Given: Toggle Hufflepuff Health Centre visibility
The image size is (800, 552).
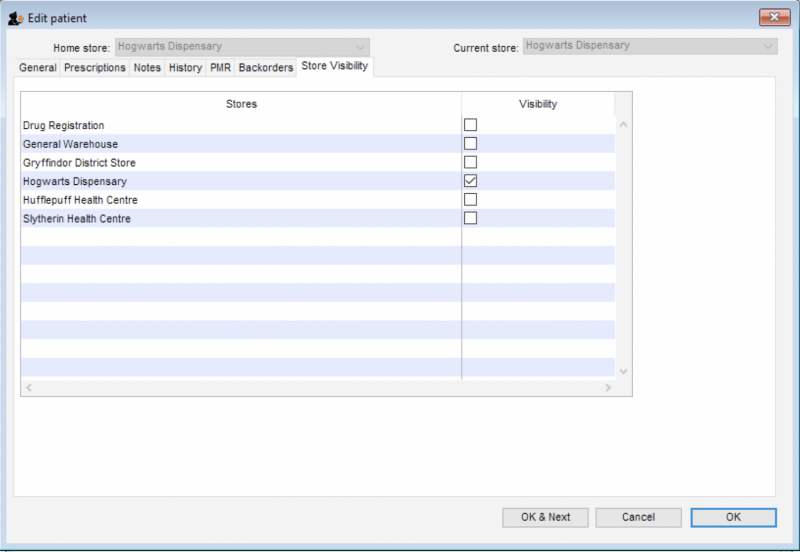Looking at the screenshot, I should coord(470,200).
